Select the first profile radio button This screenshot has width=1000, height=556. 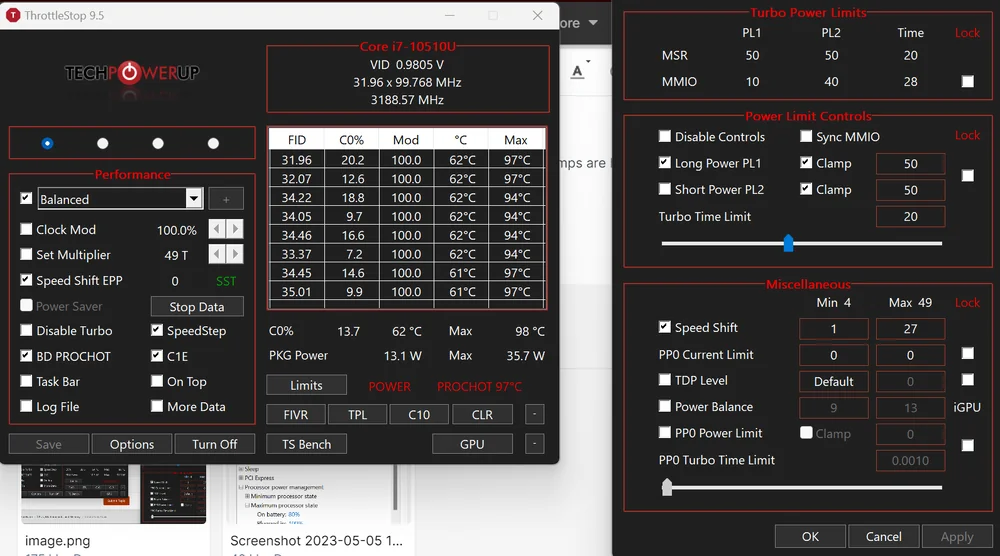47,143
